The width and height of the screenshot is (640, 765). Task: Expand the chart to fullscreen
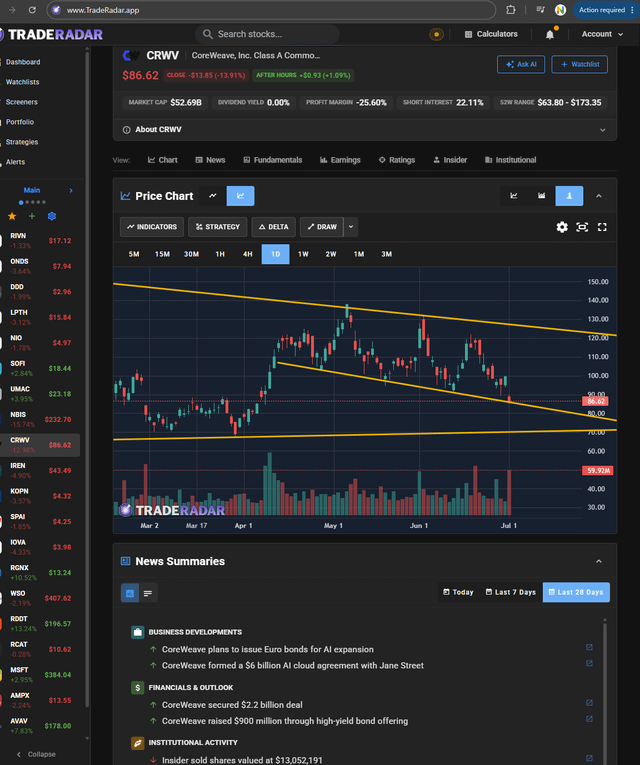602,227
